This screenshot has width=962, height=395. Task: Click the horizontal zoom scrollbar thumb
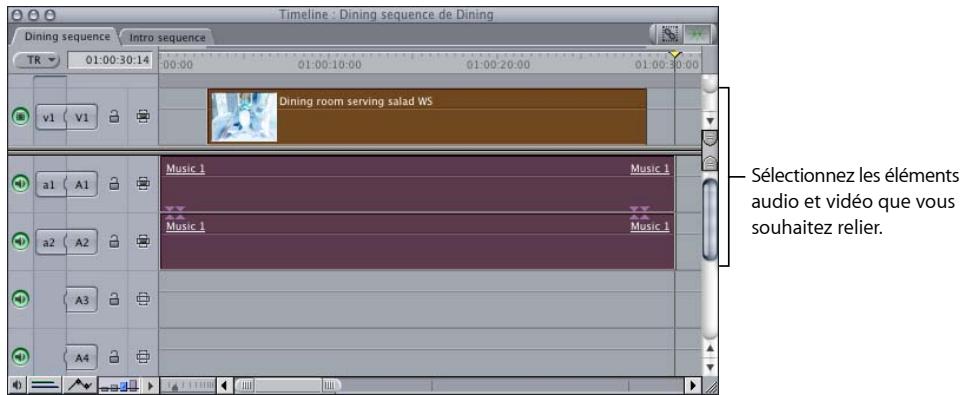[287, 385]
